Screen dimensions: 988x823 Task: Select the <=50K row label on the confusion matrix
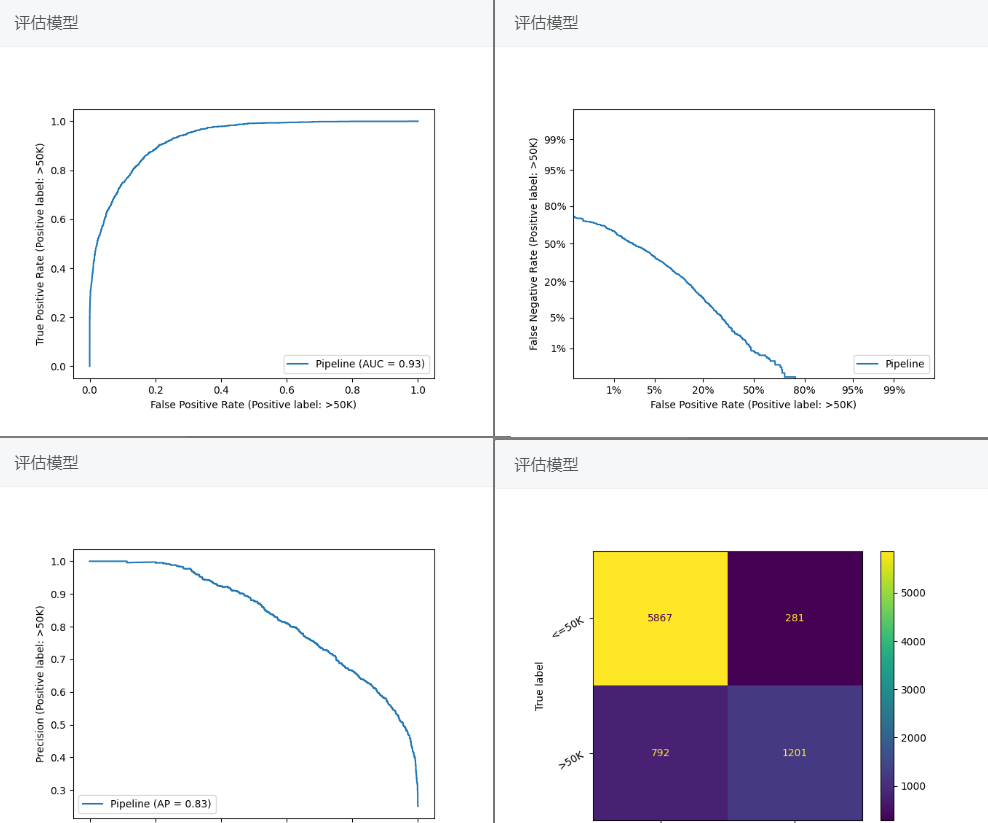click(566, 626)
